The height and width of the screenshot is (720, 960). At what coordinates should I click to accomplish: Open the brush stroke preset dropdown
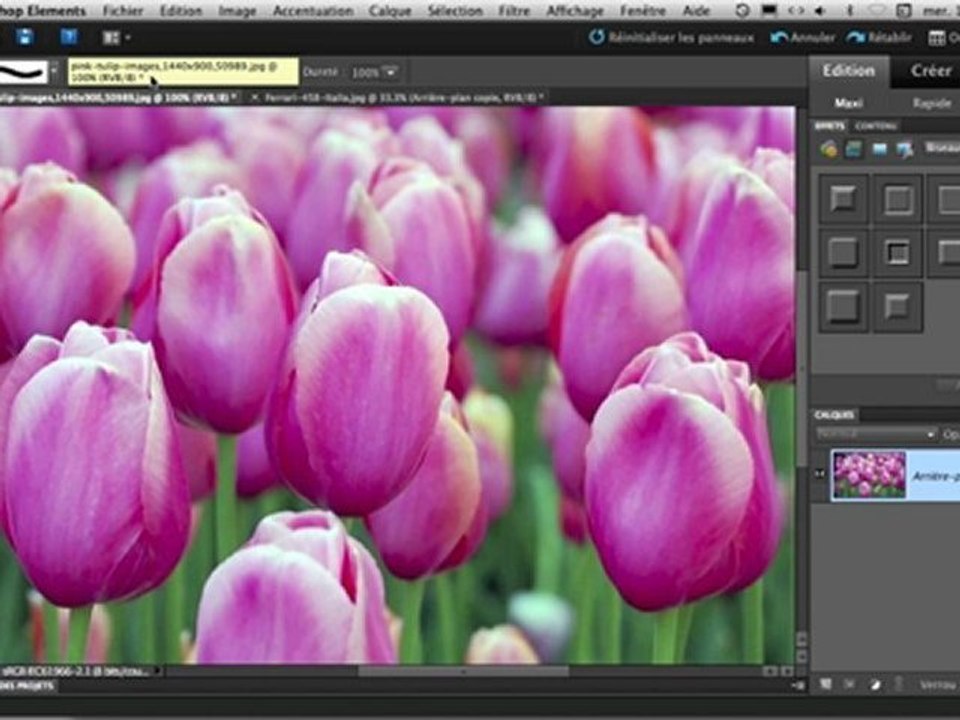55,72
